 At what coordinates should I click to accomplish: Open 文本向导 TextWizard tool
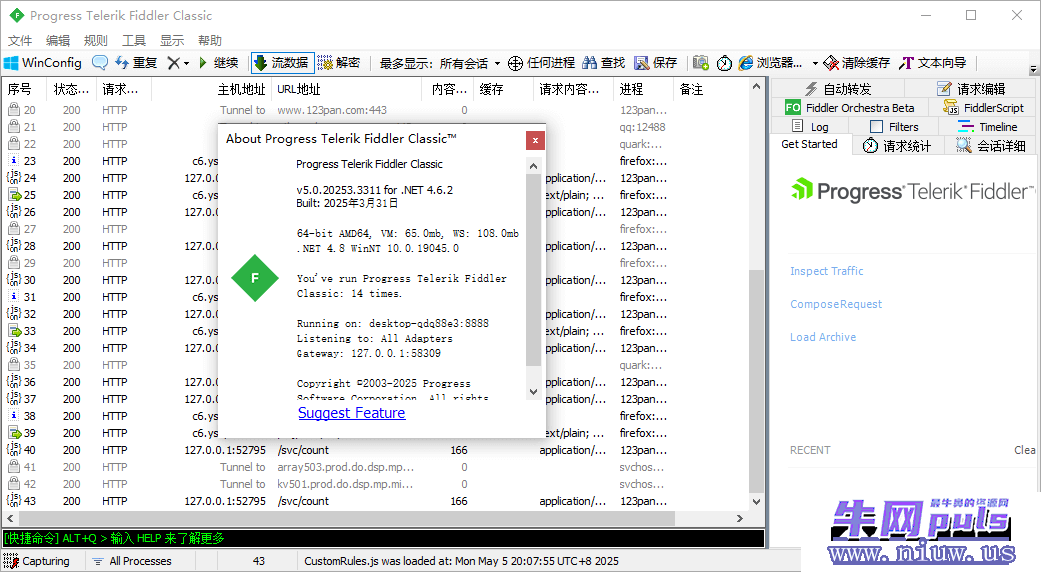click(933, 63)
